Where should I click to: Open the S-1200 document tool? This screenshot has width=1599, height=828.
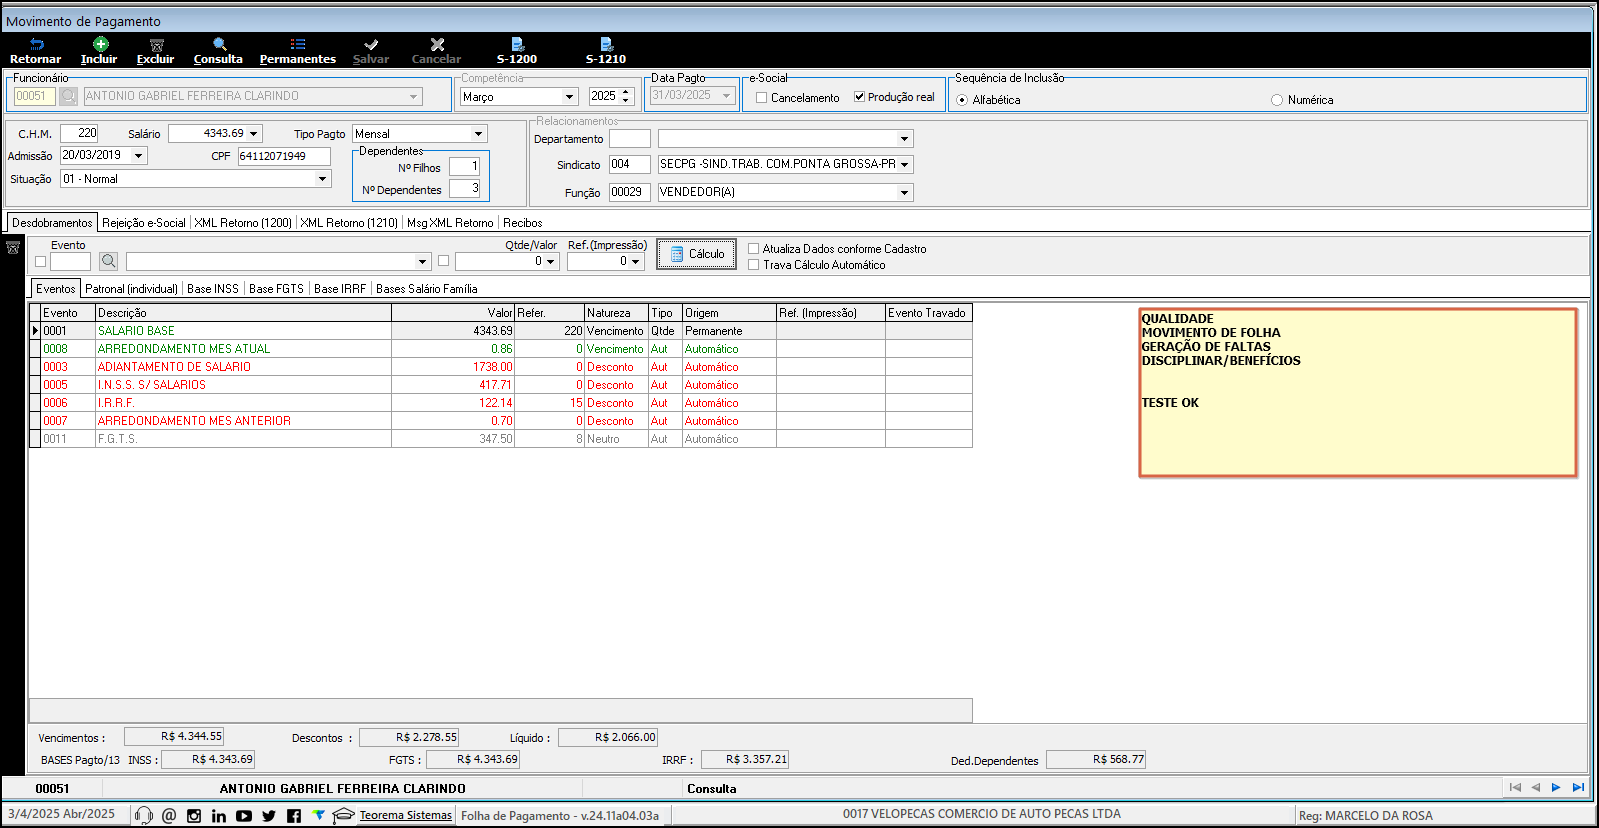point(518,44)
